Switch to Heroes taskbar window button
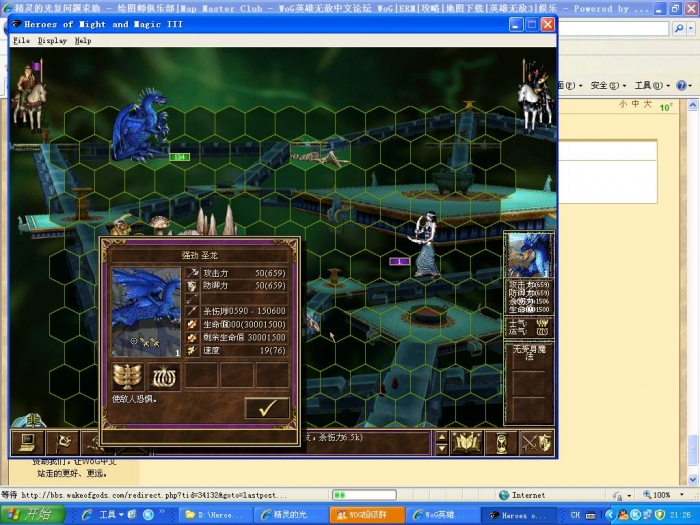 click(519, 515)
